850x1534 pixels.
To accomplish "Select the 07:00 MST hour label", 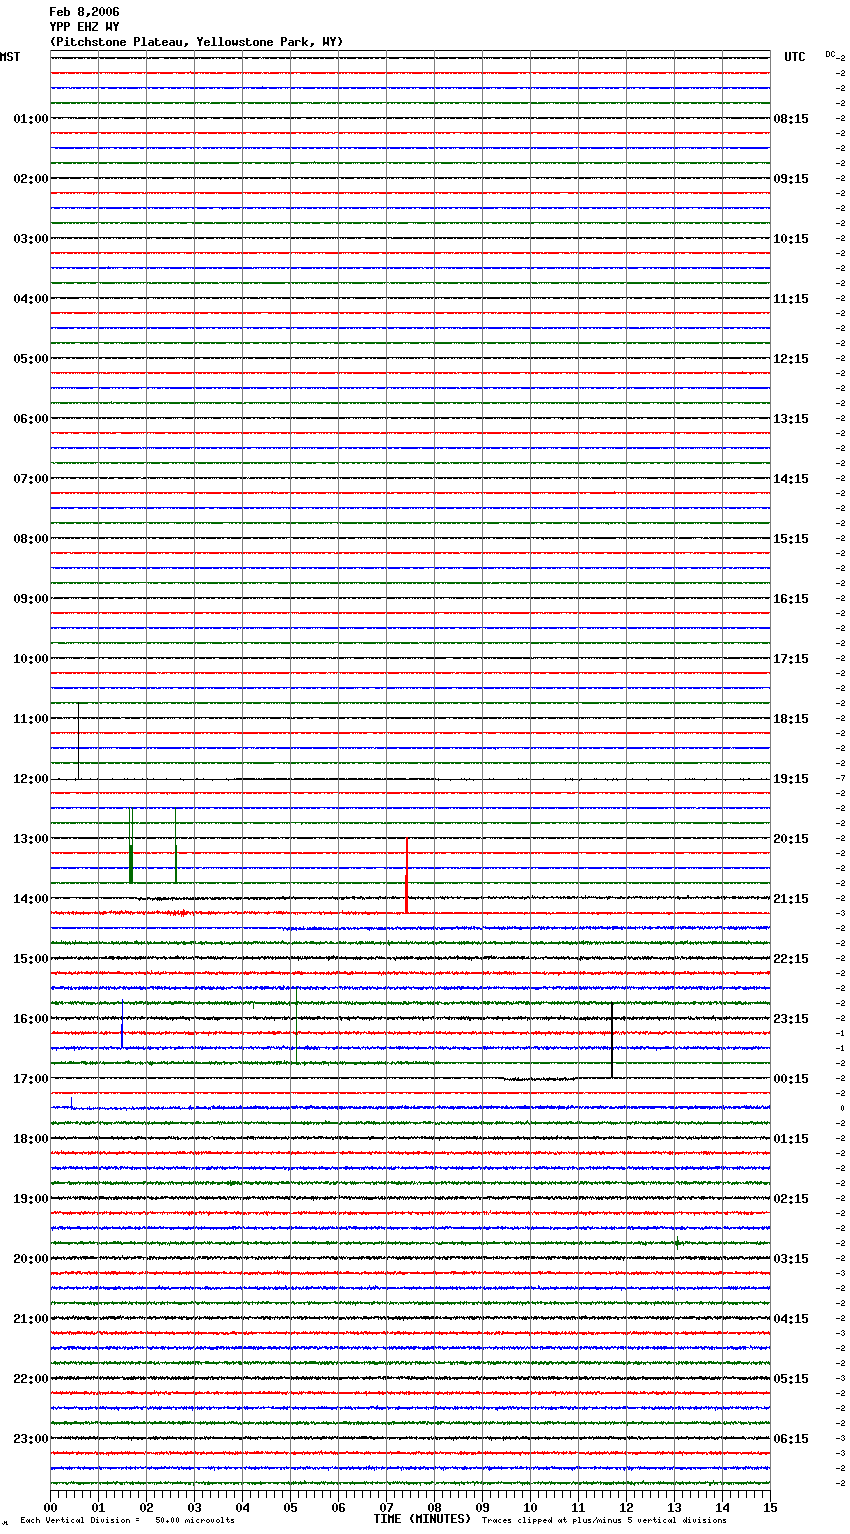I will pyautogui.click(x=31, y=479).
